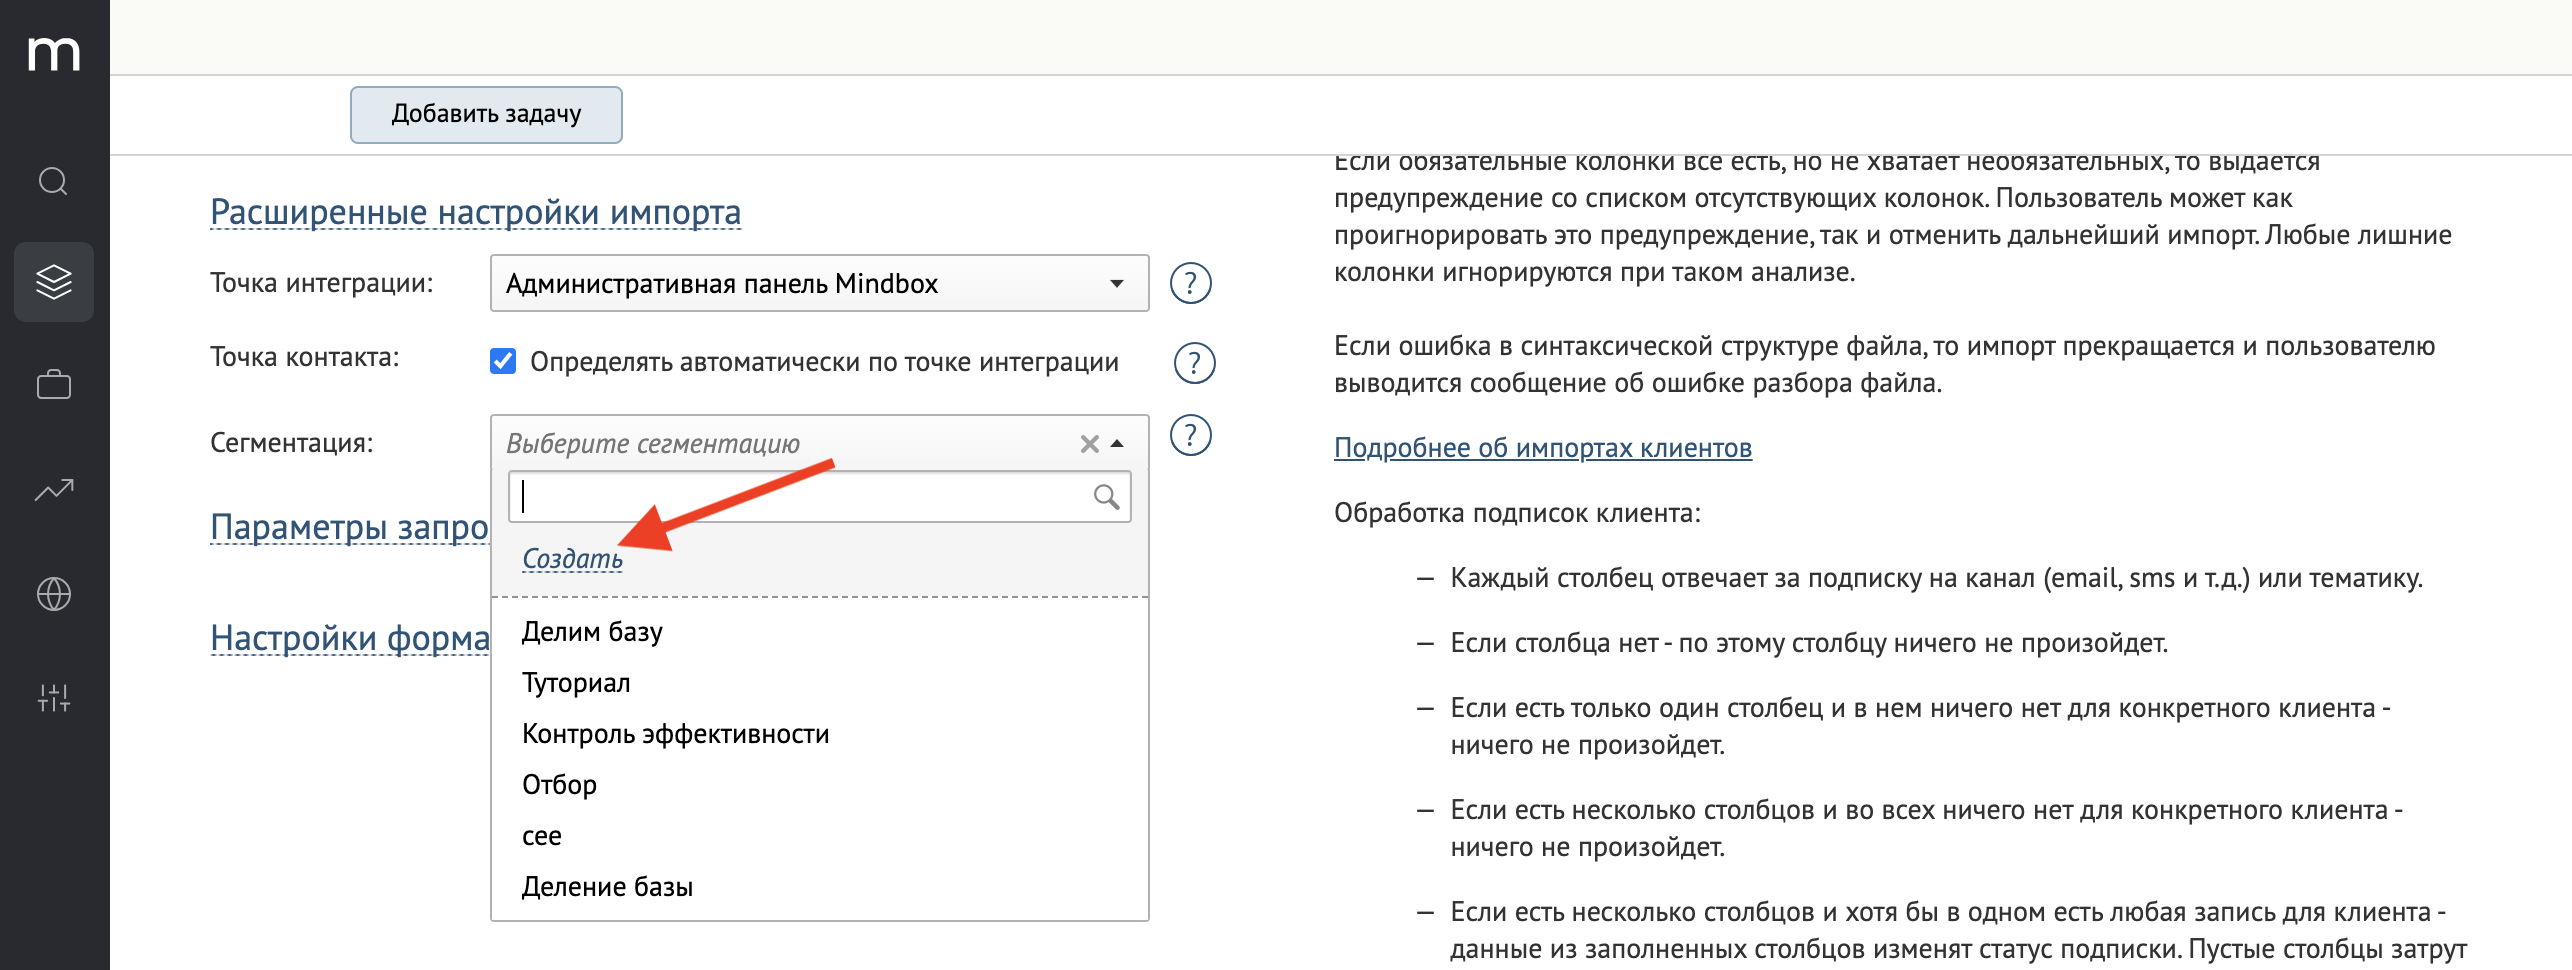Open Подробнее об импортах клиентов link

pos(1543,448)
